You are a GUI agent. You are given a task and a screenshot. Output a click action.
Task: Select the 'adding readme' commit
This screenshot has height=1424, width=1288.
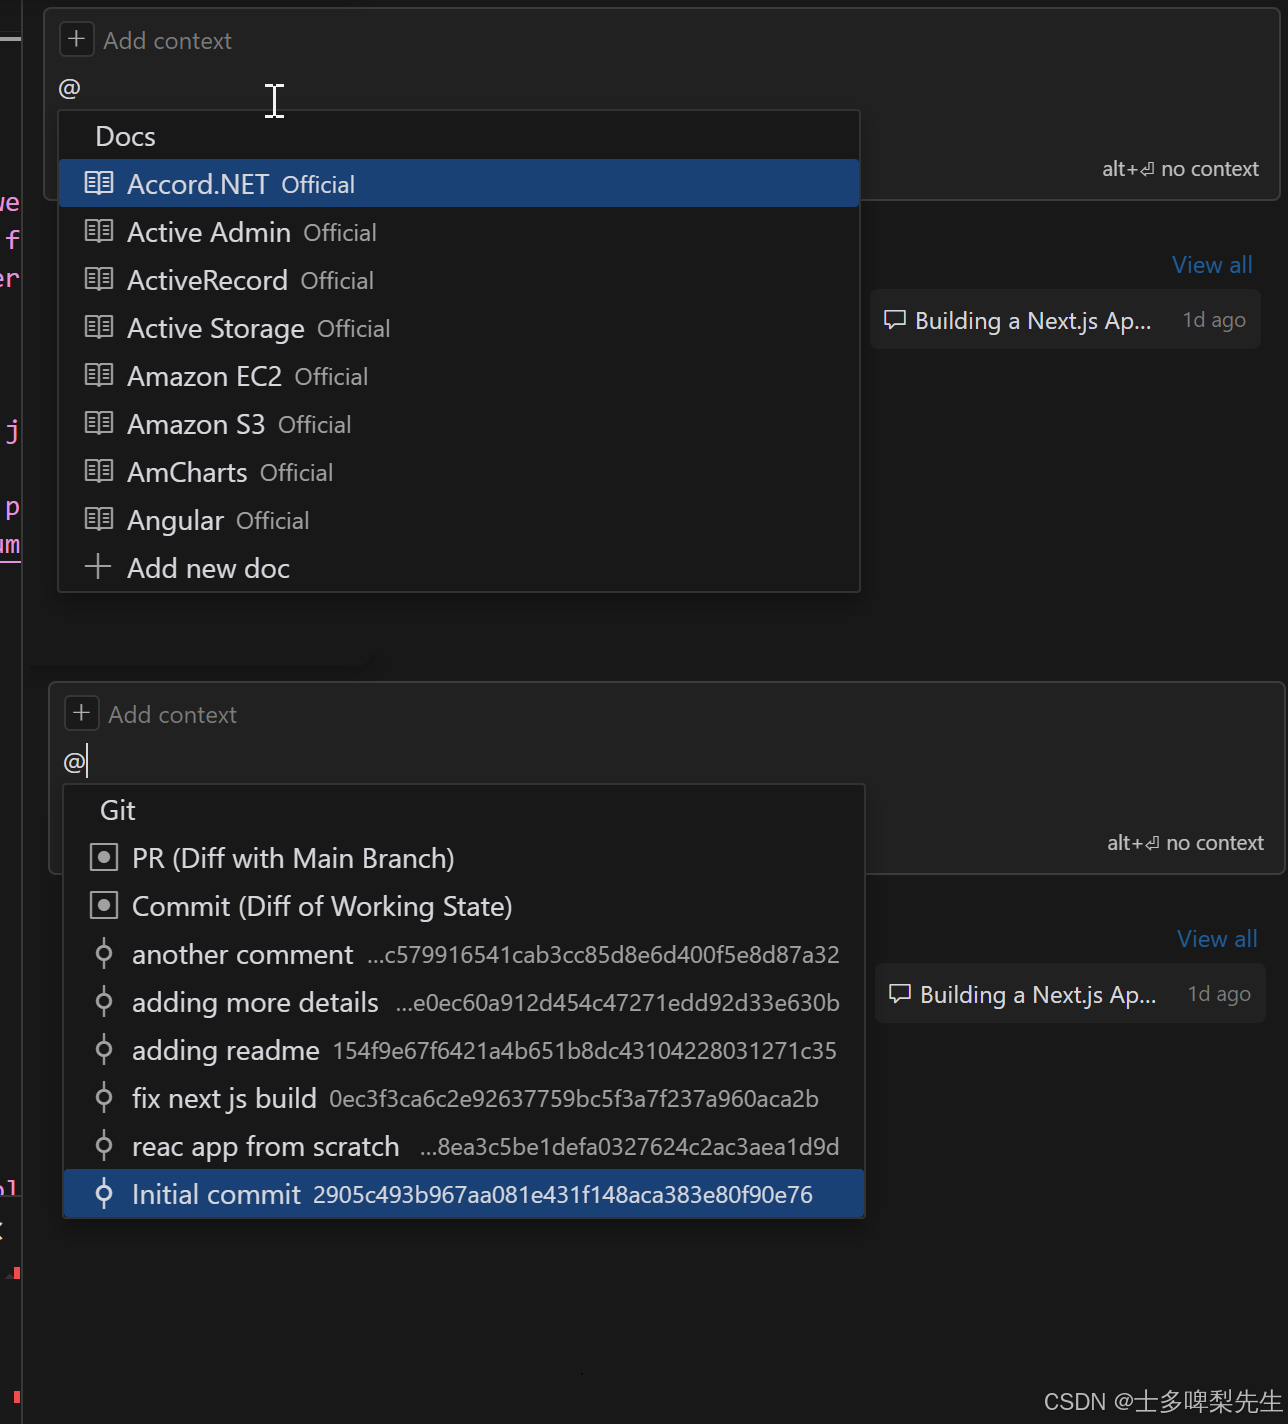(x=464, y=1050)
